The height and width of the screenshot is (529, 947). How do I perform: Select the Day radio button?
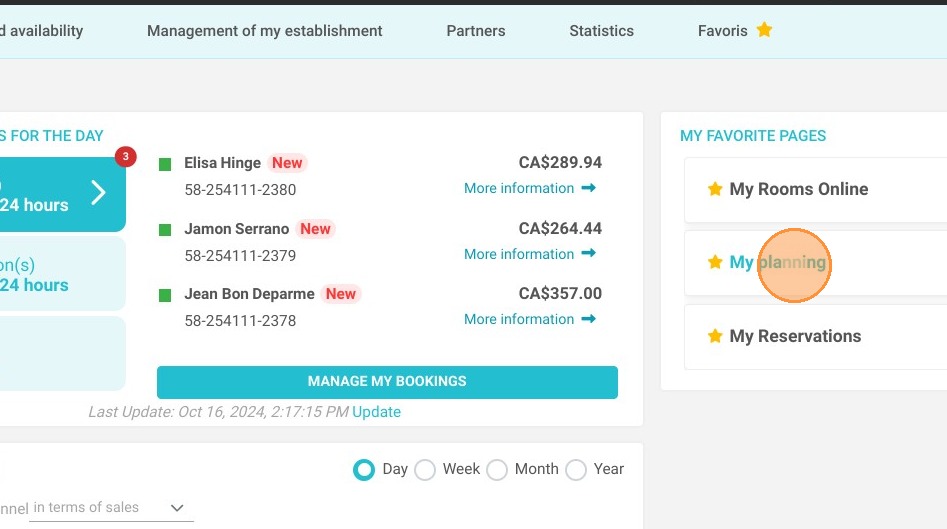[x=364, y=469]
